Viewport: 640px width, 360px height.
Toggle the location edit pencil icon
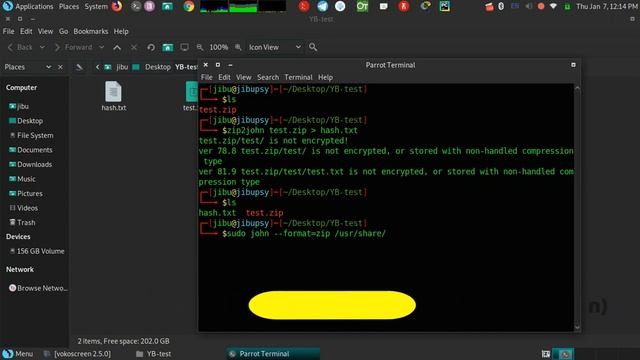(x=80, y=67)
